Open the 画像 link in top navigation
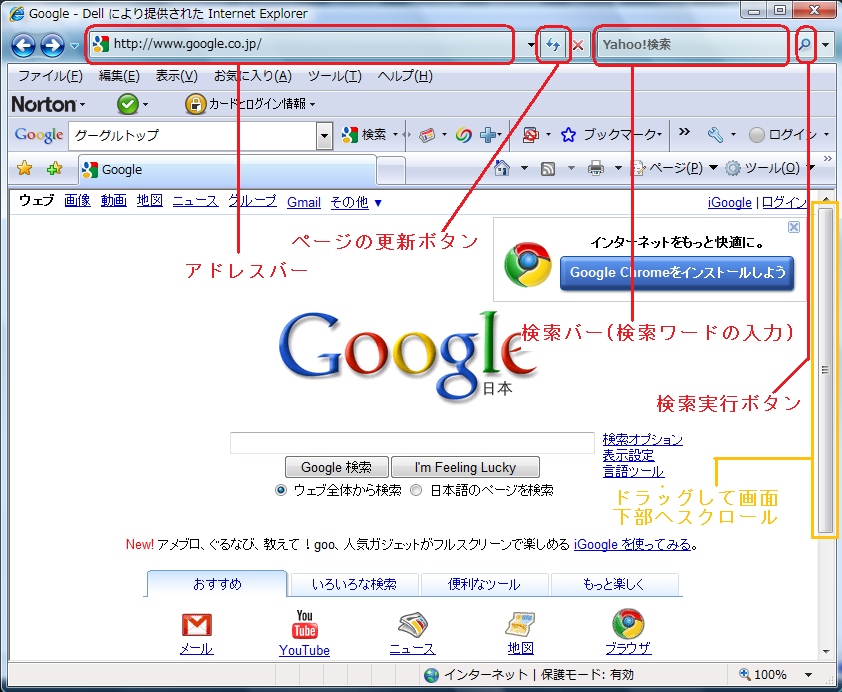This screenshot has width=842, height=692. 77,201
